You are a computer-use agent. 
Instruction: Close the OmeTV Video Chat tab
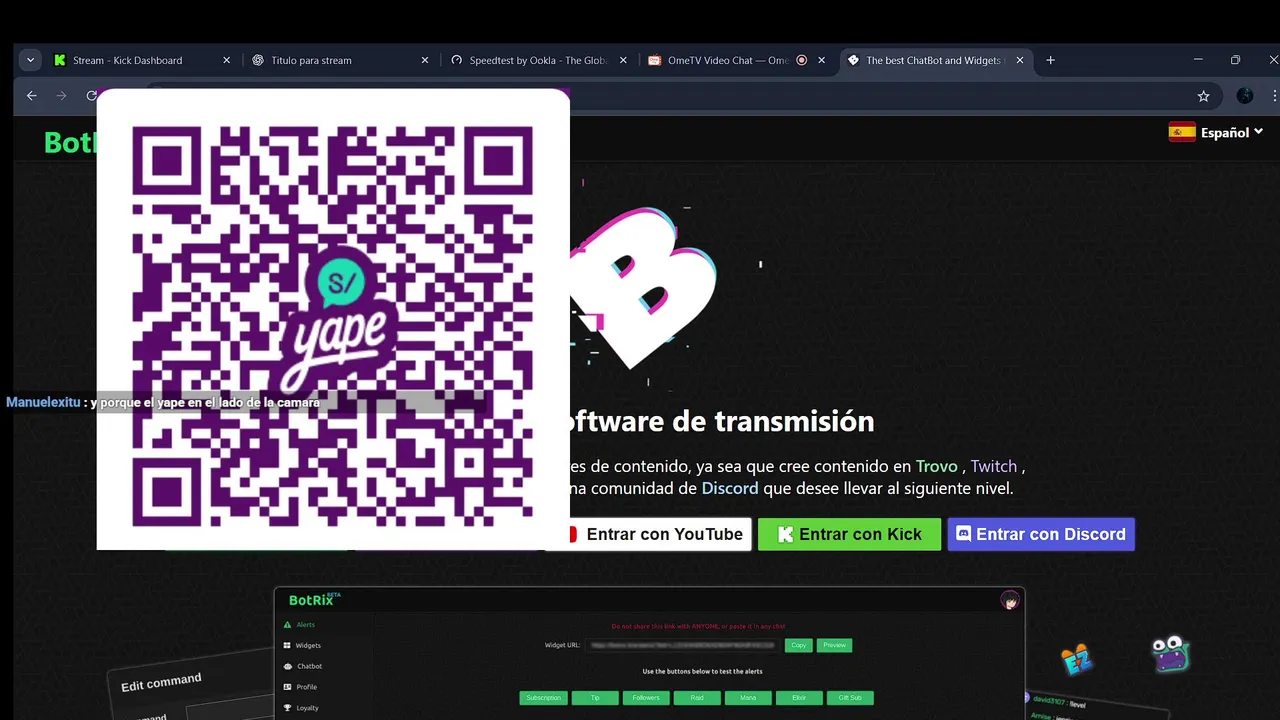pyautogui.click(x=822, y=60)
